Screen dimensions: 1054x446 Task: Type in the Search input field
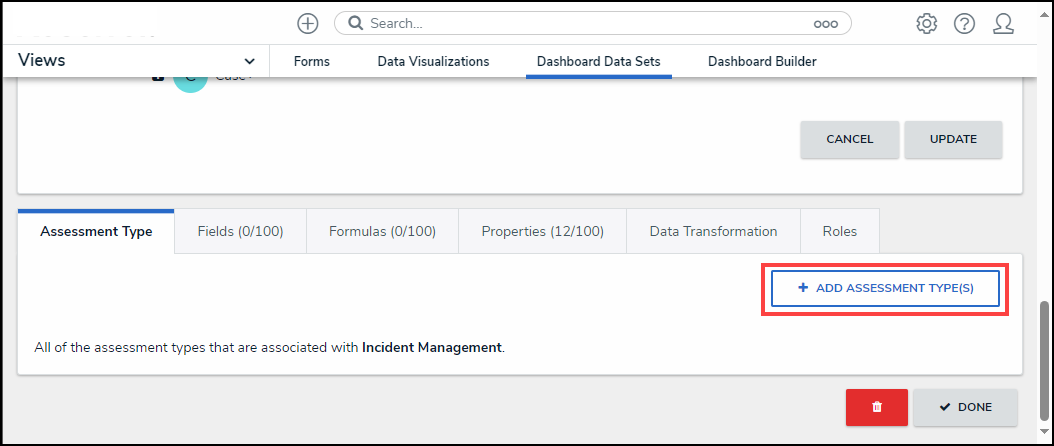pyautogui.click(x=585, y=23)
